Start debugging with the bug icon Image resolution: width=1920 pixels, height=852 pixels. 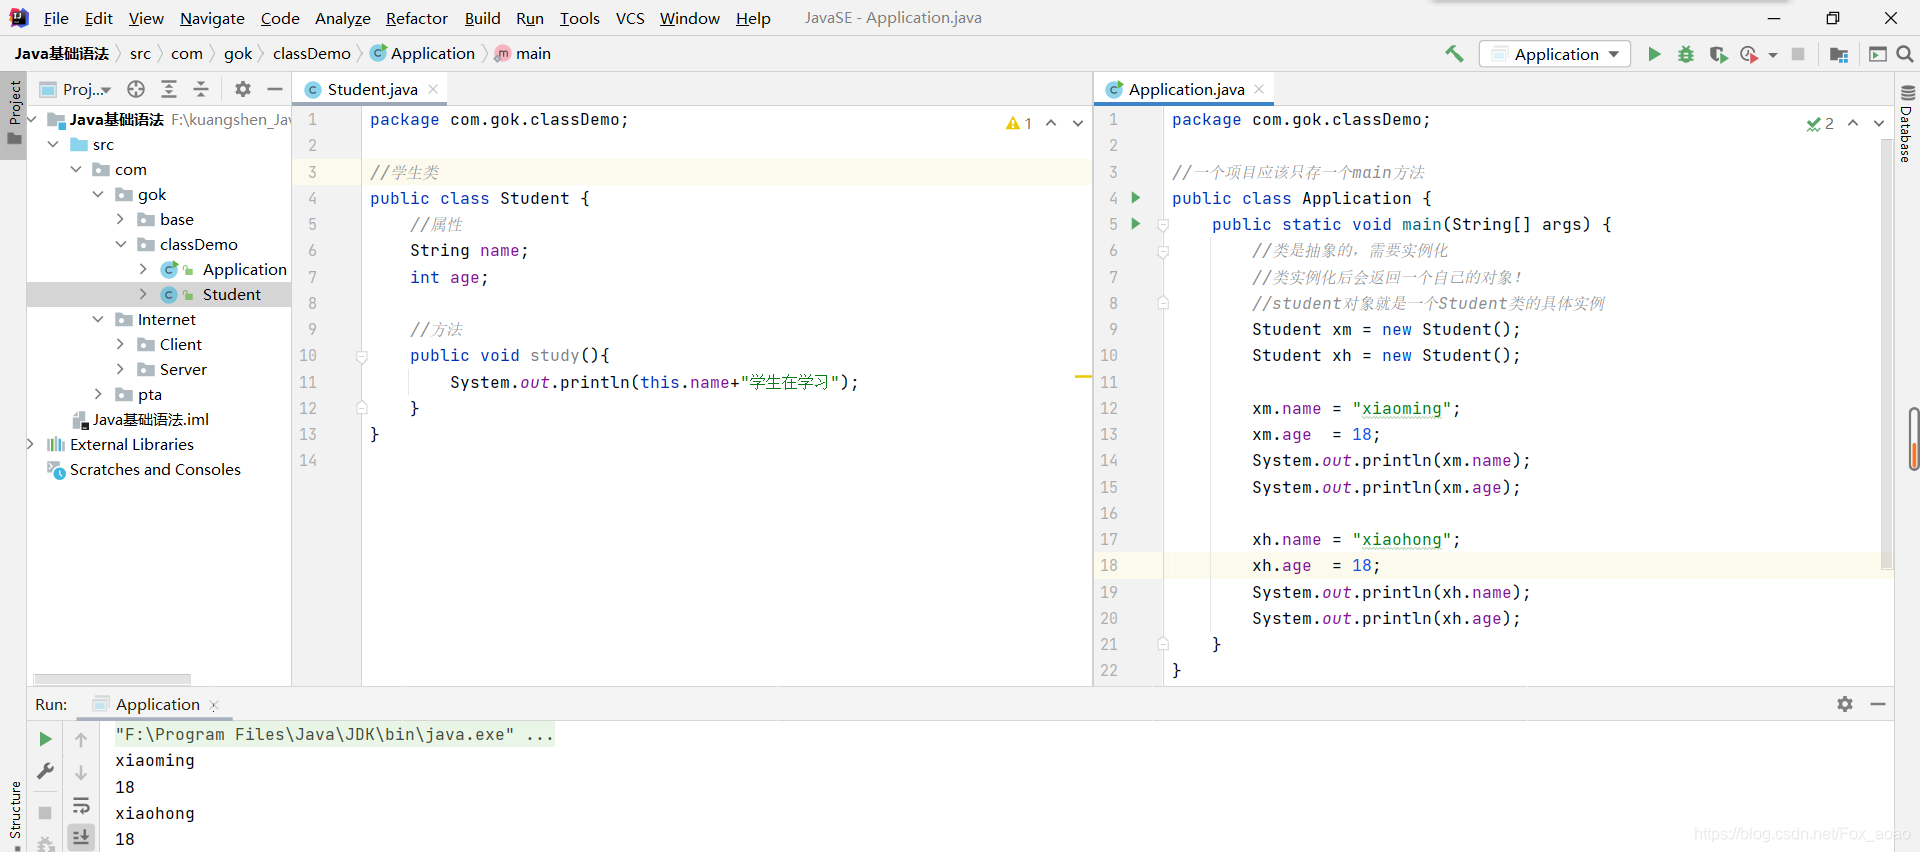coord(1686,54)
